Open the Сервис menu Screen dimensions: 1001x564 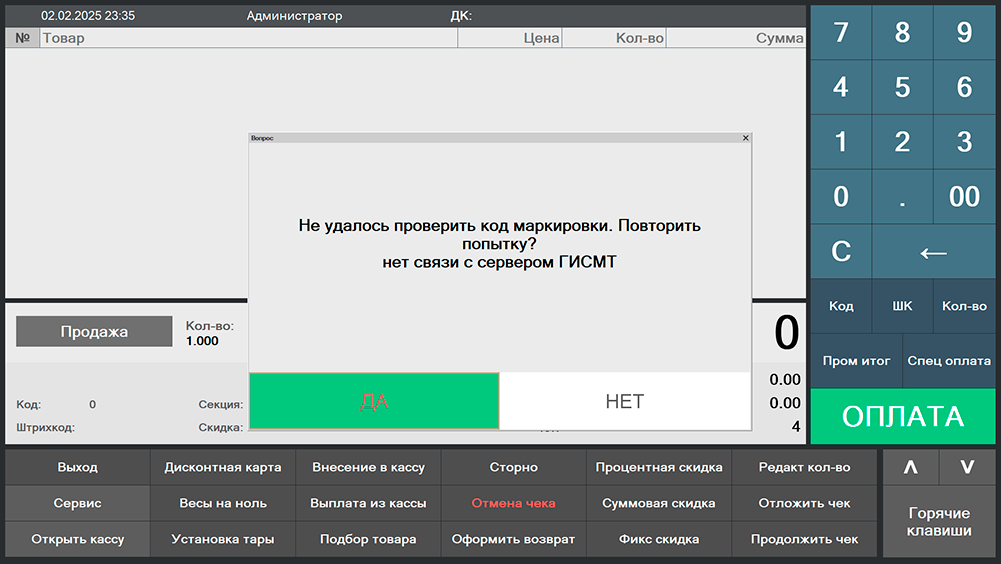(78, 503)
